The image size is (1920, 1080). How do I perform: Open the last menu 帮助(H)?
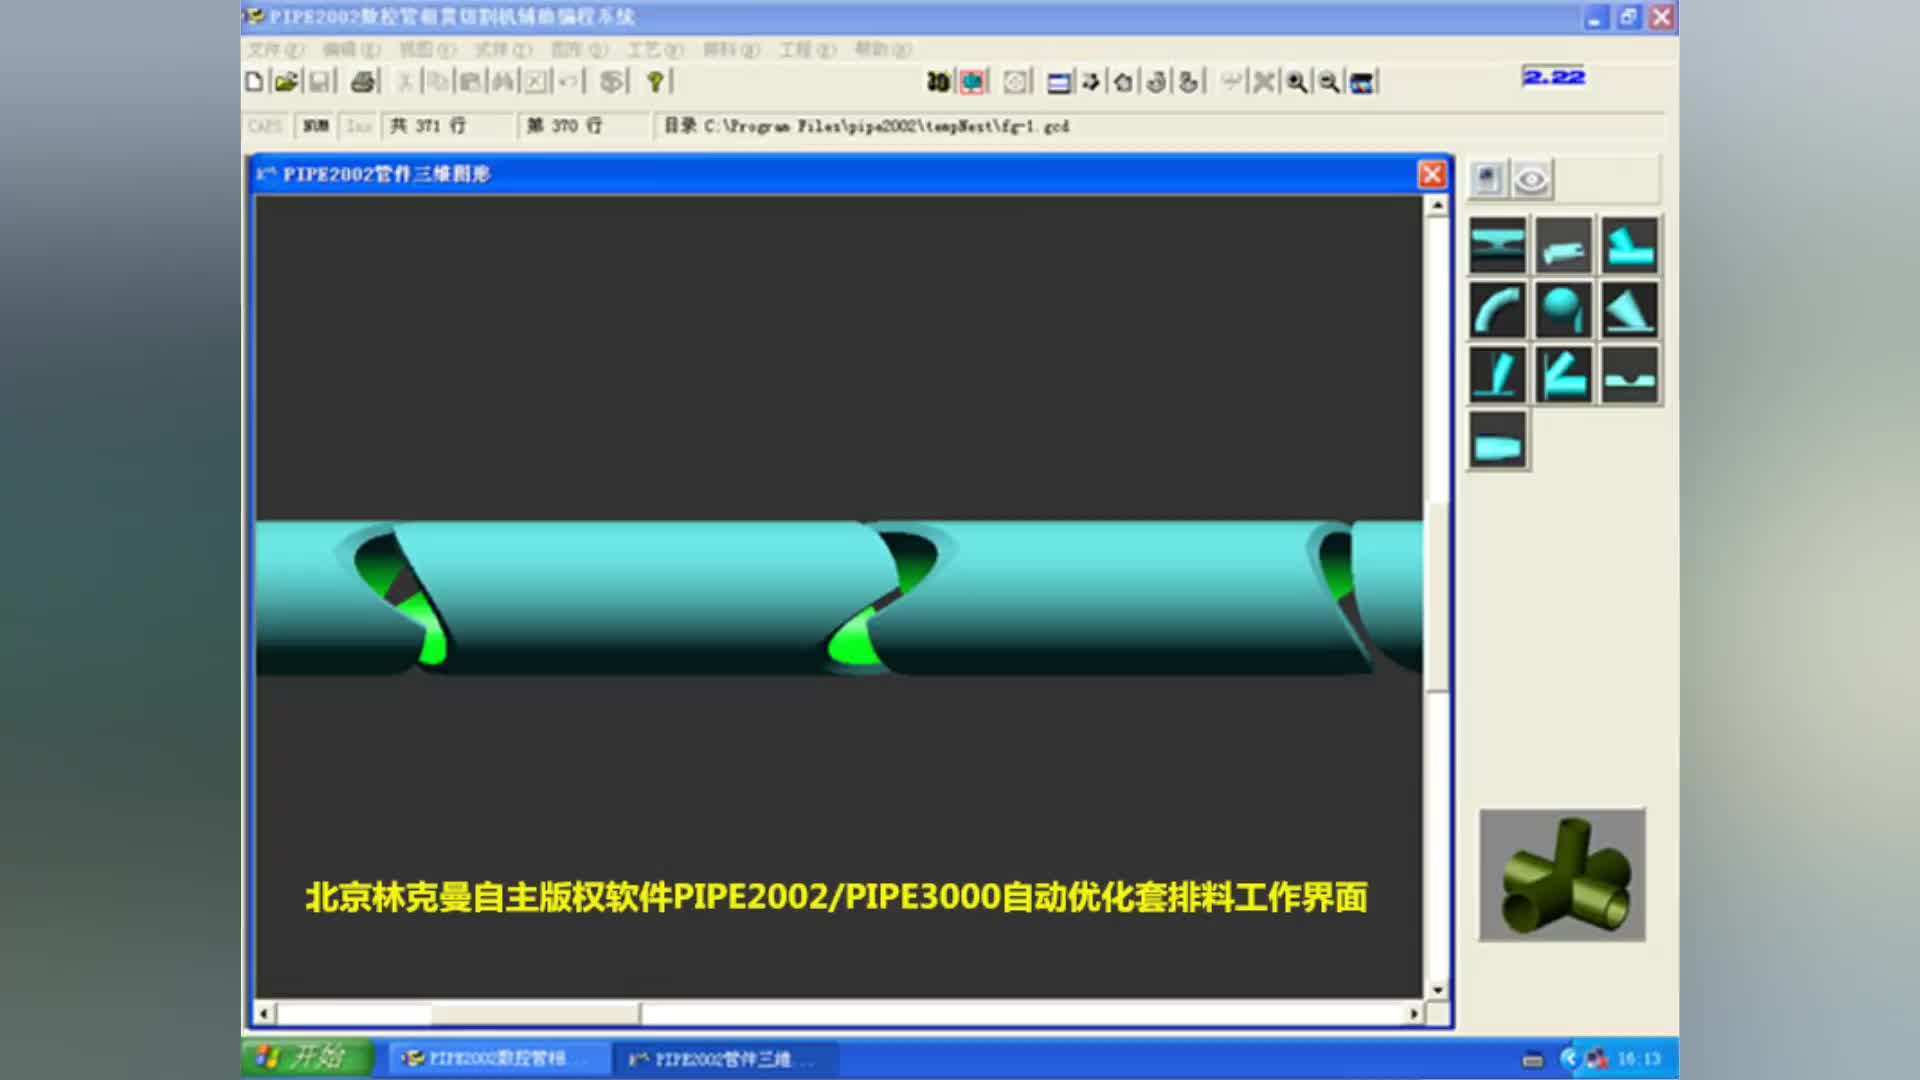883,49
